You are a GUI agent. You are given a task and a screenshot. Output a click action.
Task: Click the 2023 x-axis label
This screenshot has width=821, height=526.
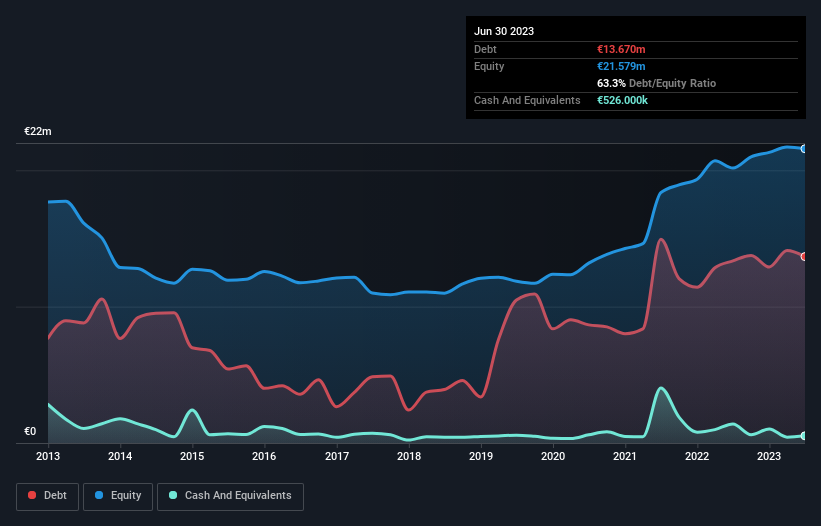(769, 456)
